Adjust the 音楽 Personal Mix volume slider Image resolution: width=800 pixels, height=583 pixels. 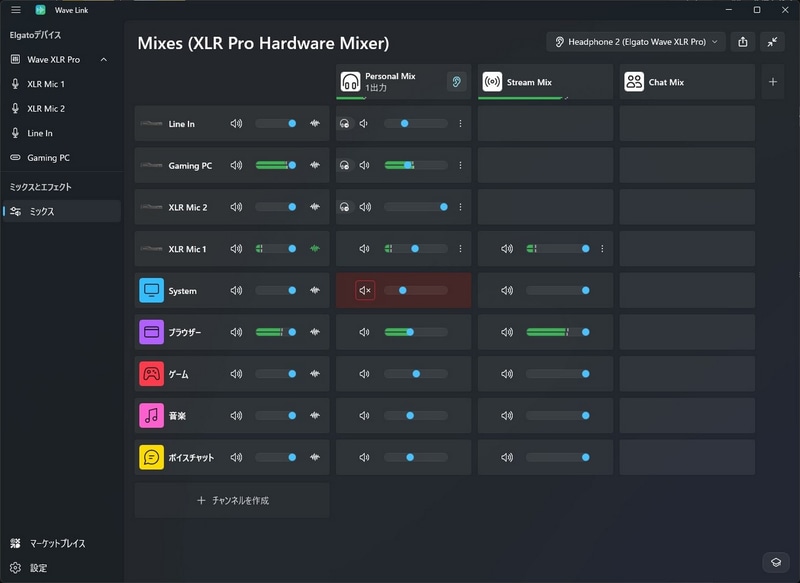[x=416, y=416]
